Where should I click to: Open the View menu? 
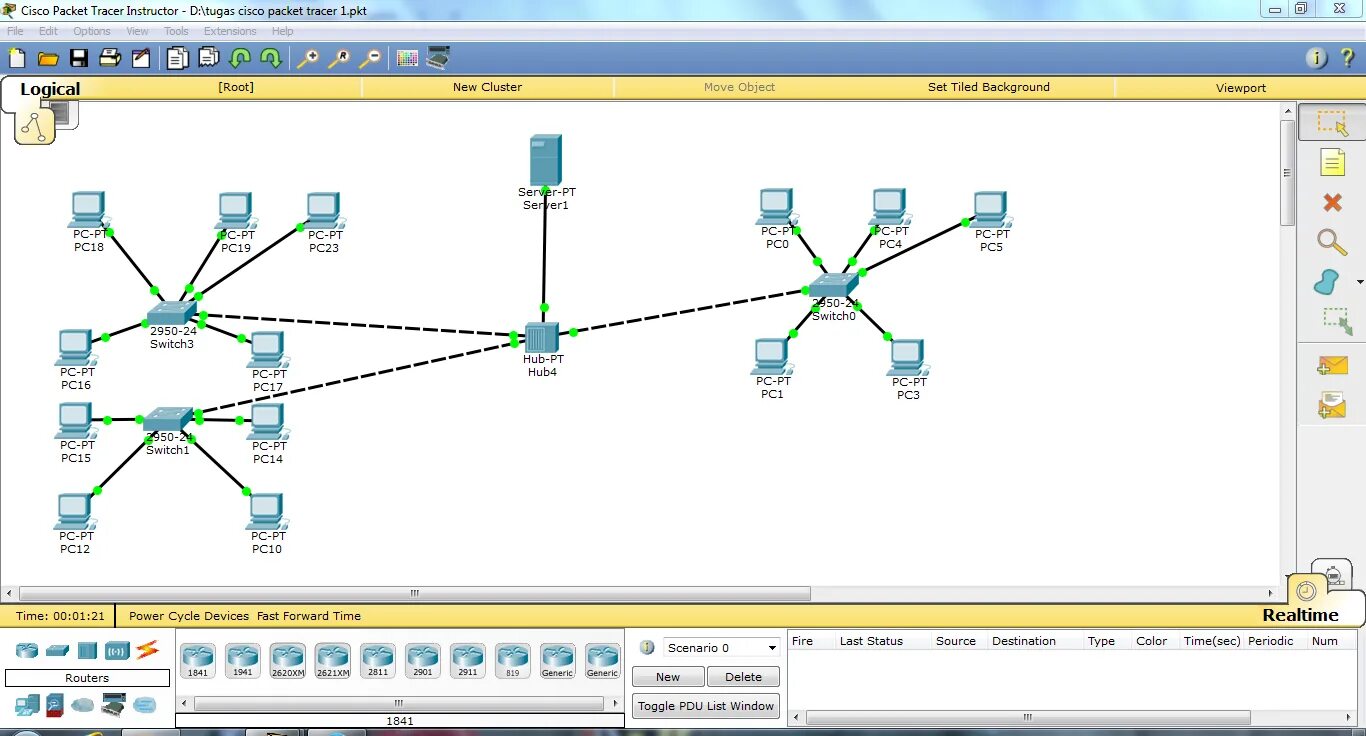[x=137, y=31]
